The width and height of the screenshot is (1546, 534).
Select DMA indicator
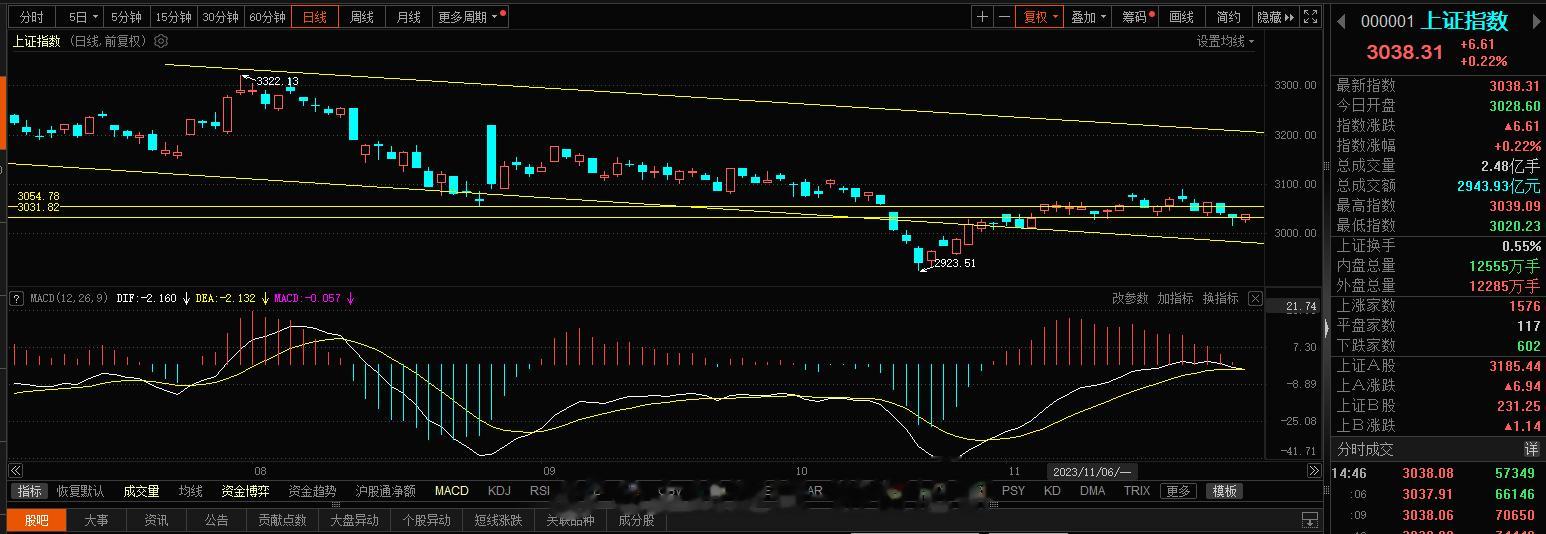(1092, 491)
